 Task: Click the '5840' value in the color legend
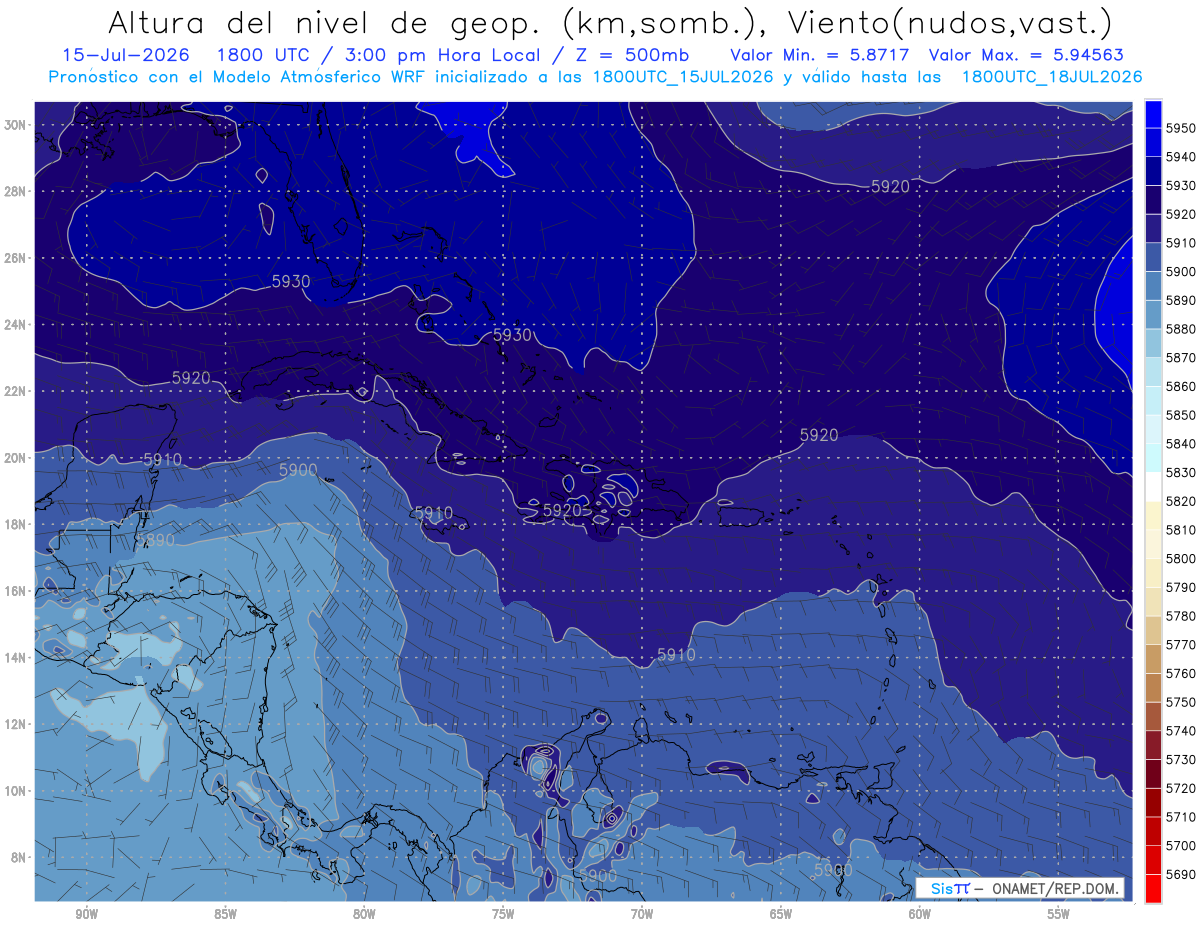pos(1181,444)
